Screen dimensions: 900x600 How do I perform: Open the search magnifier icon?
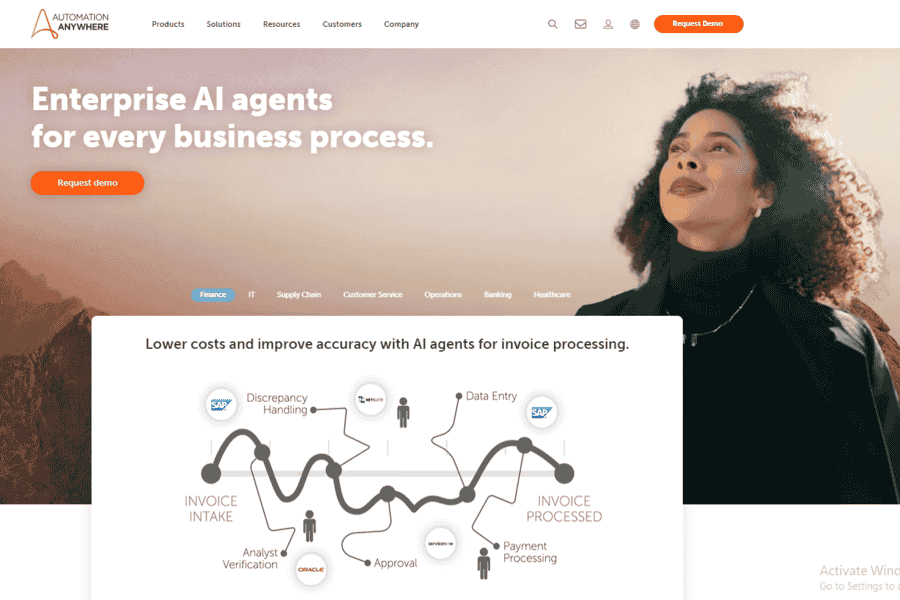552,24
